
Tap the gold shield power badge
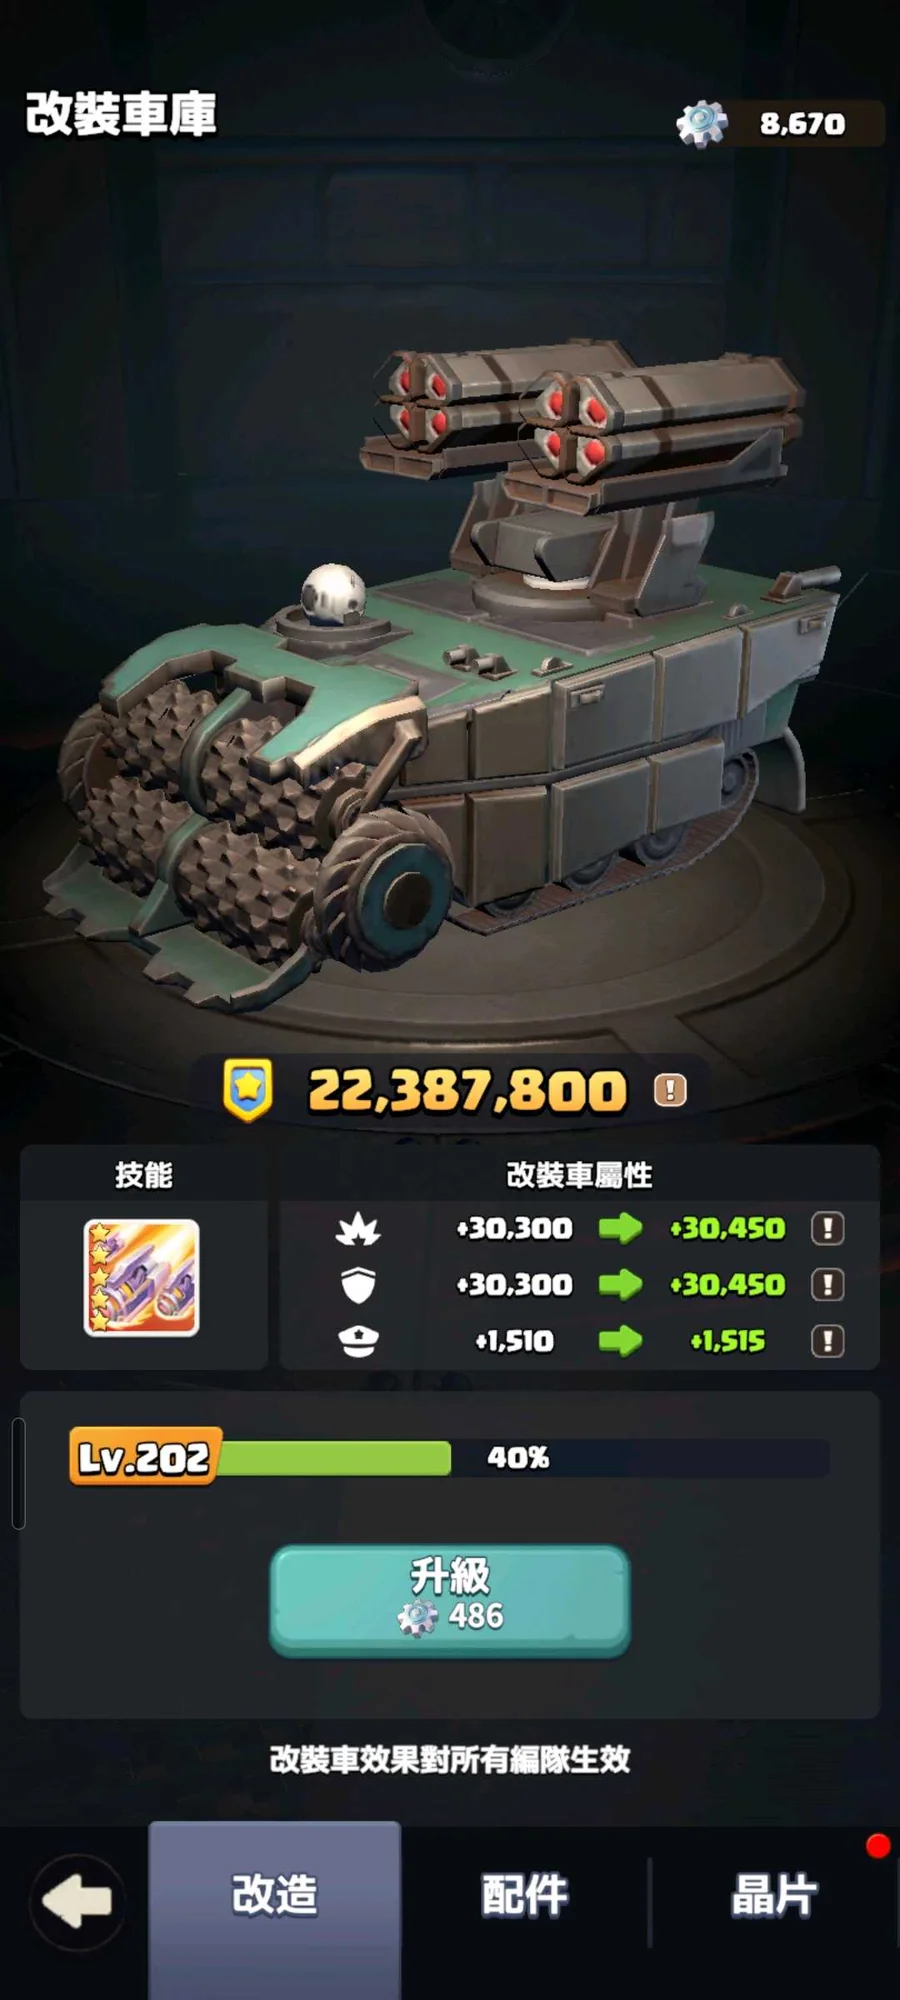coord(248,1090)
